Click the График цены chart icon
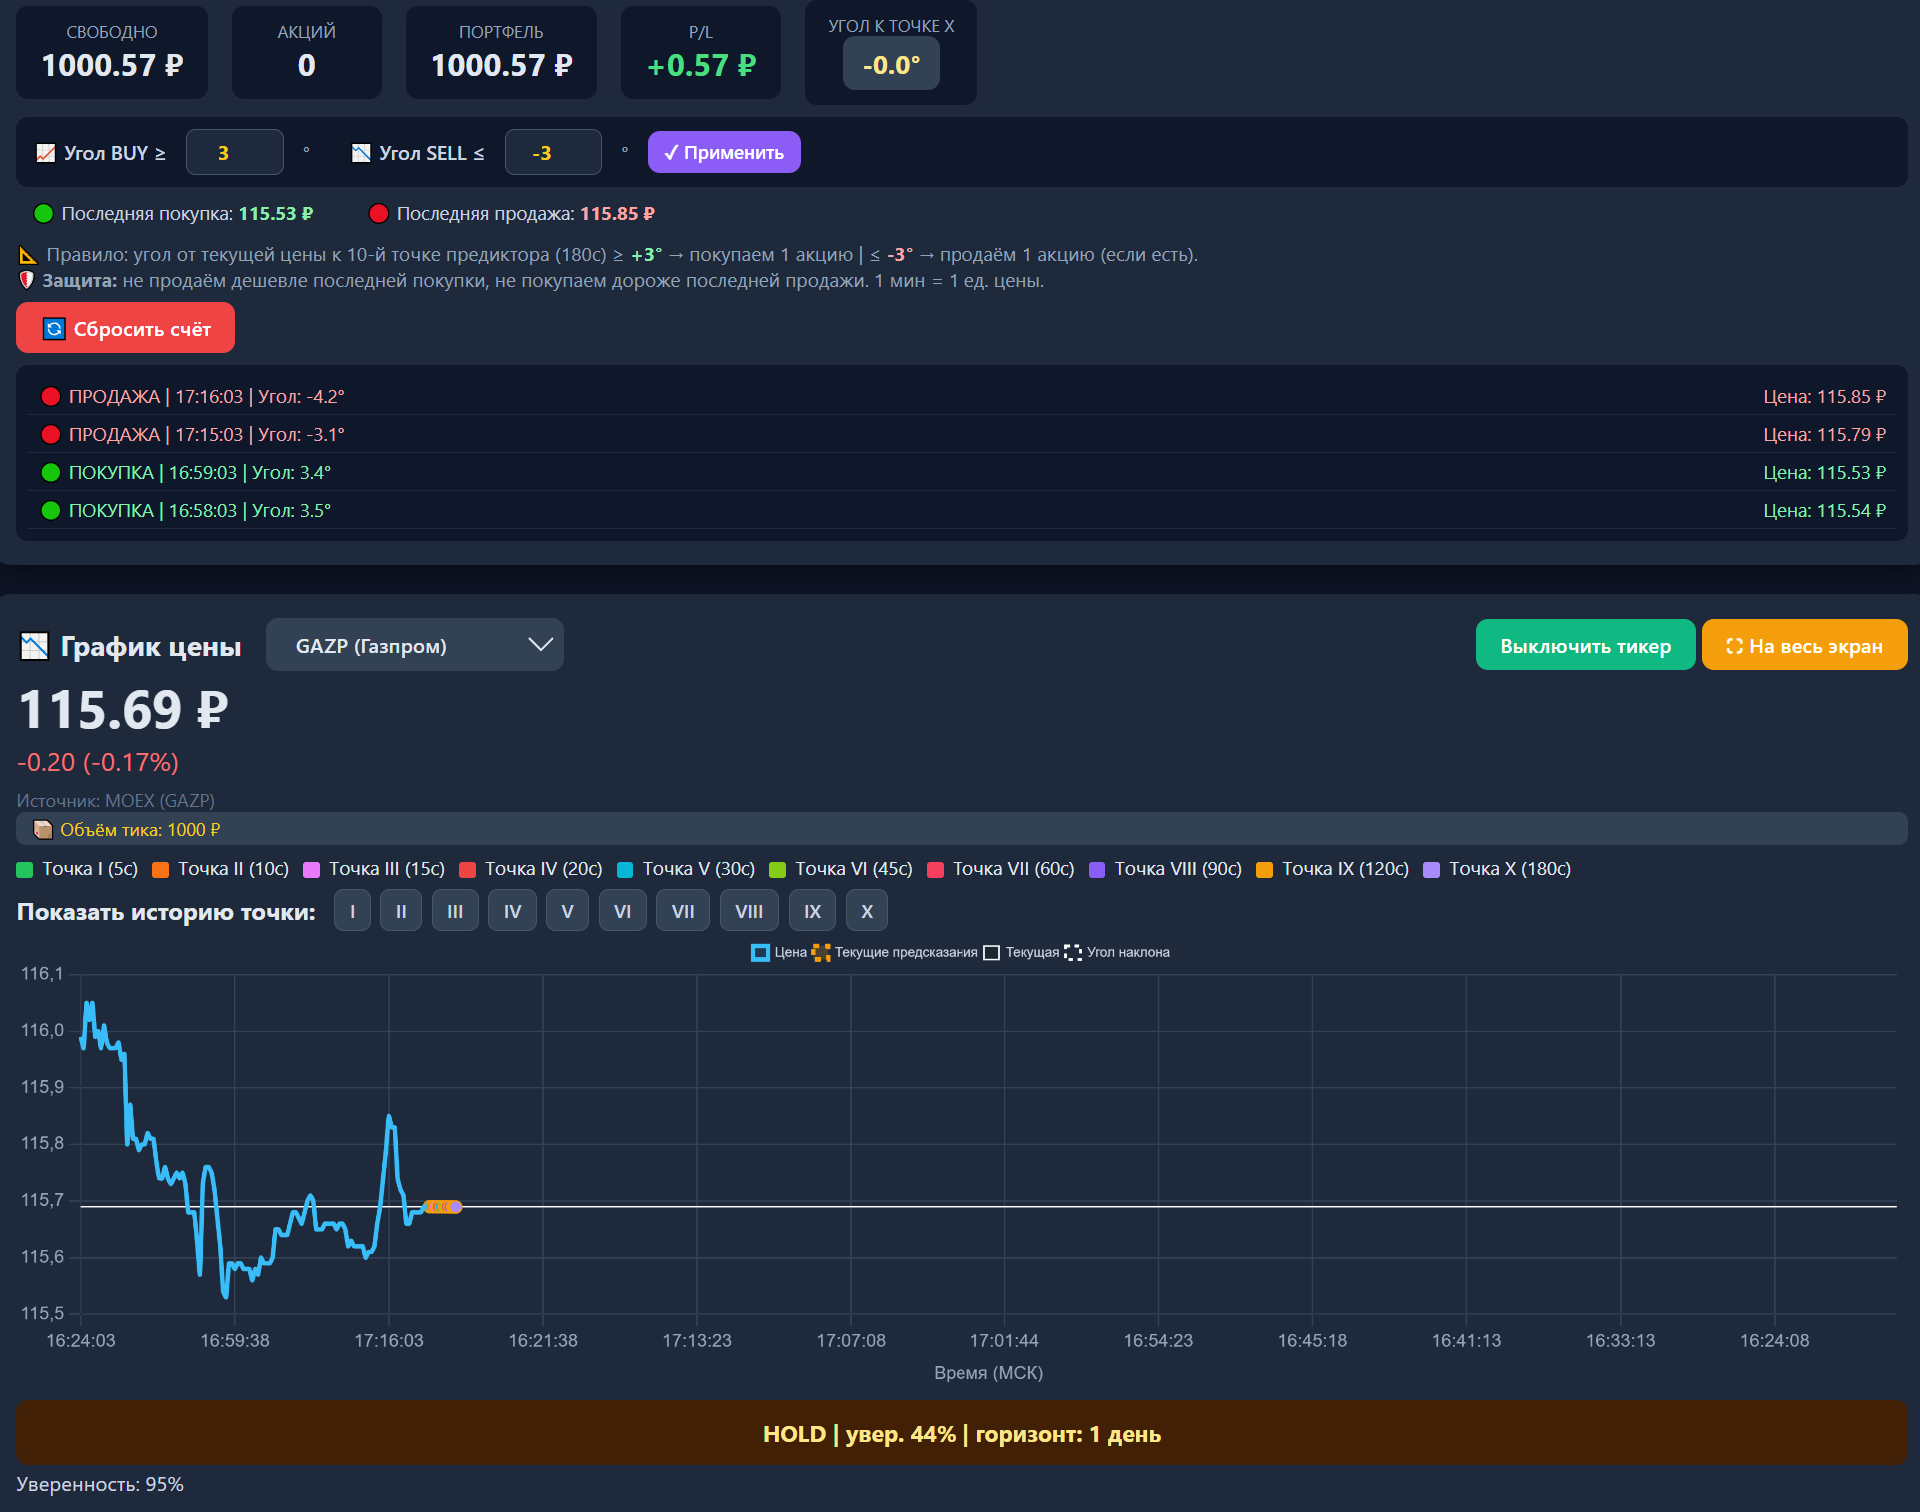1920x1512 pixels. pyautogui.click(x=34, y=647)
